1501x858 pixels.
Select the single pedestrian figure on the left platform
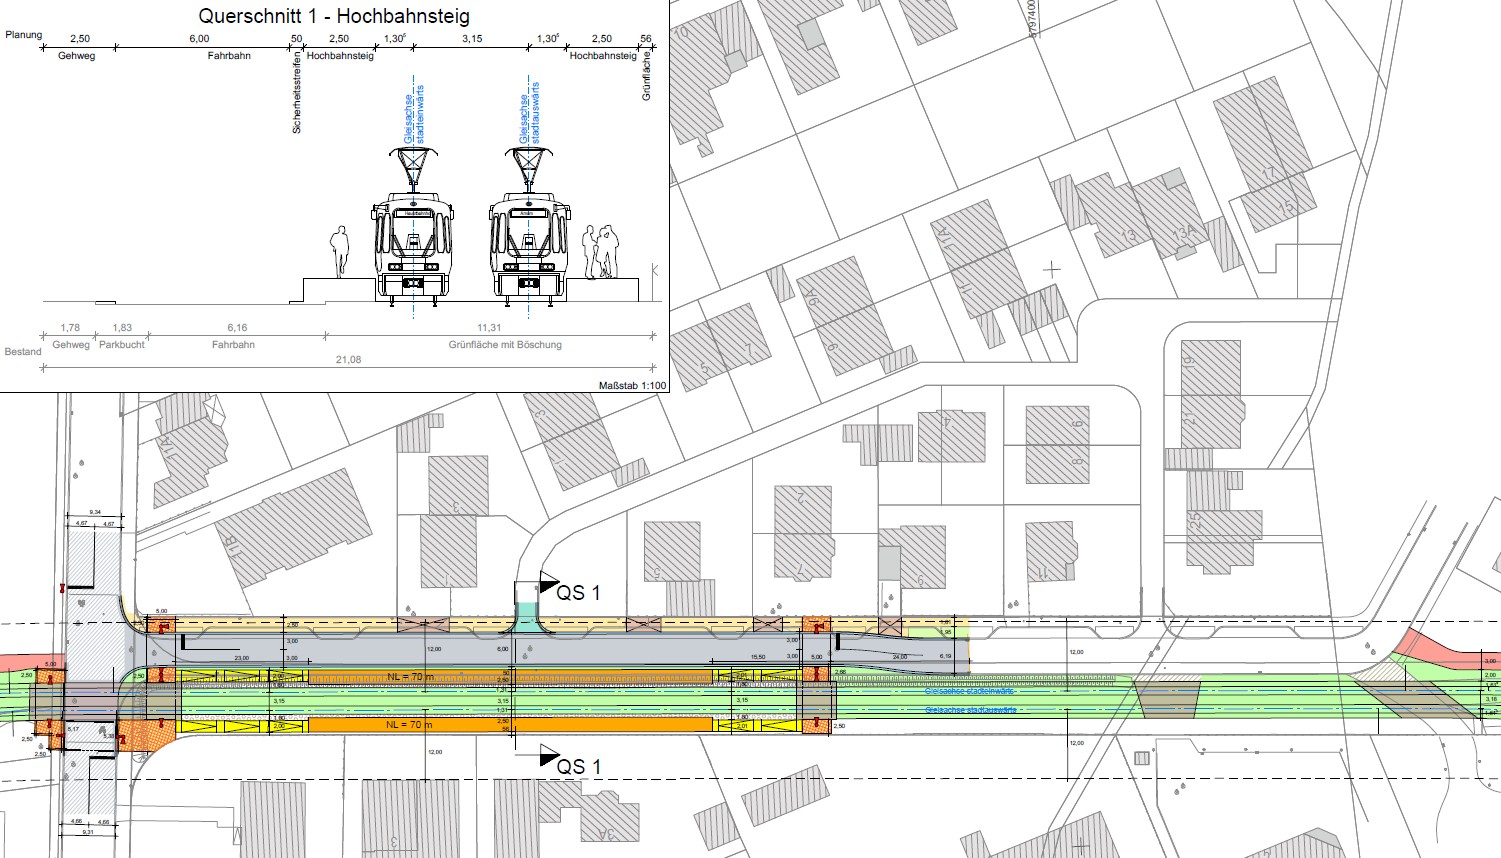pyautogui.click(x=340, y=250)
